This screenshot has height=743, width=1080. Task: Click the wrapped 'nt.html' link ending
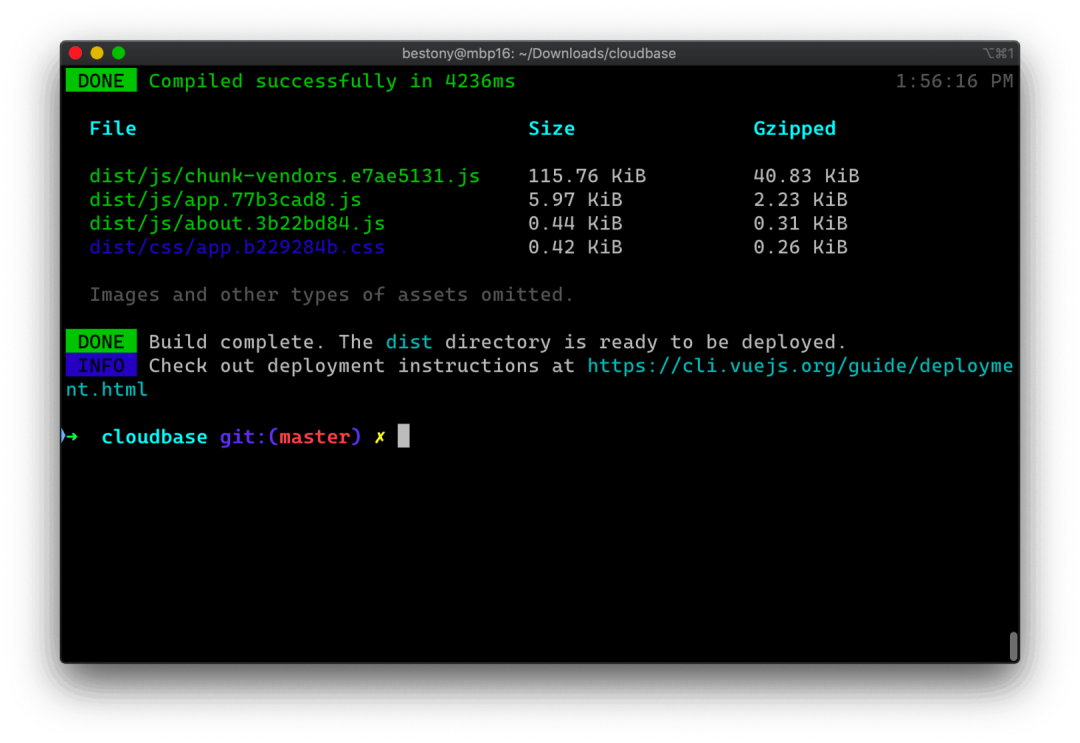[107, 390]
